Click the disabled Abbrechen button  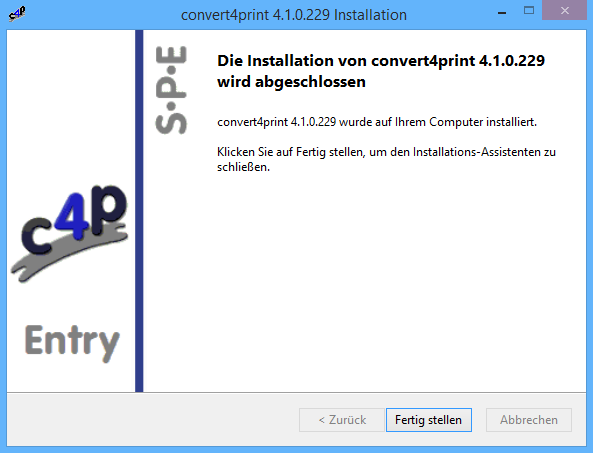pyautogui.click(x=529, y=420)
